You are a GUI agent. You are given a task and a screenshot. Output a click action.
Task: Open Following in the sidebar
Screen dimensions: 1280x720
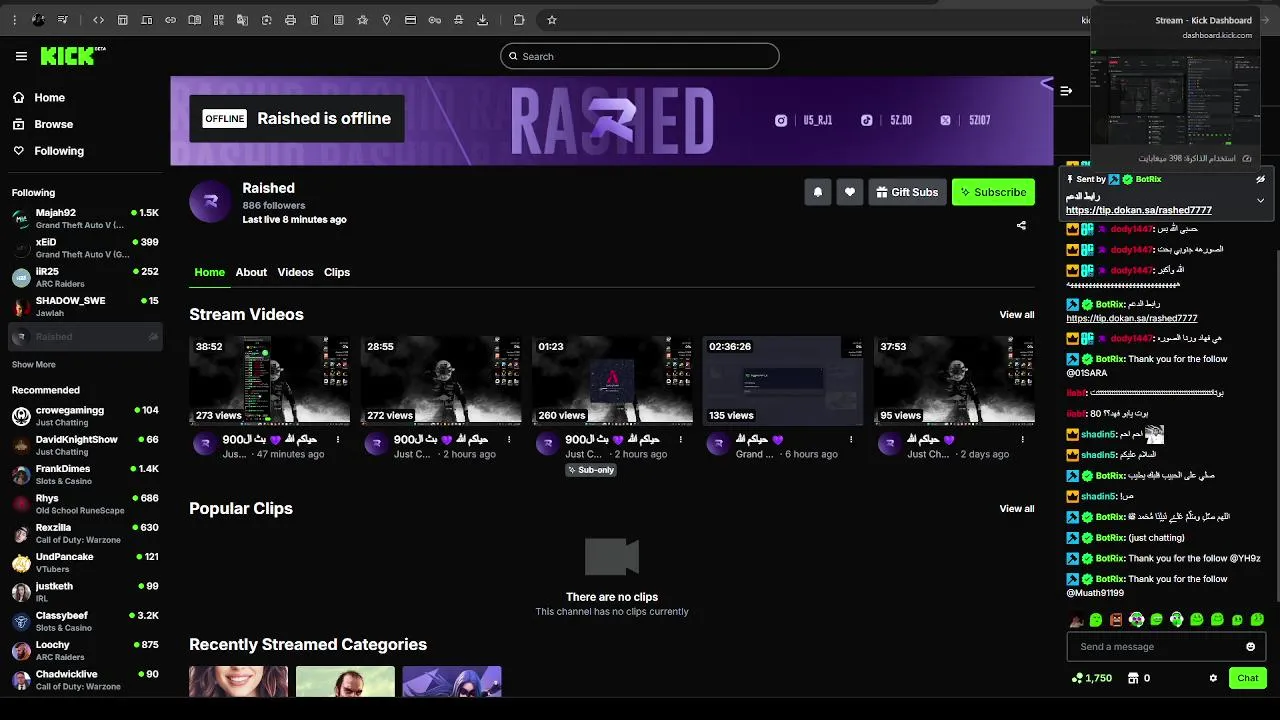[50, 151]
